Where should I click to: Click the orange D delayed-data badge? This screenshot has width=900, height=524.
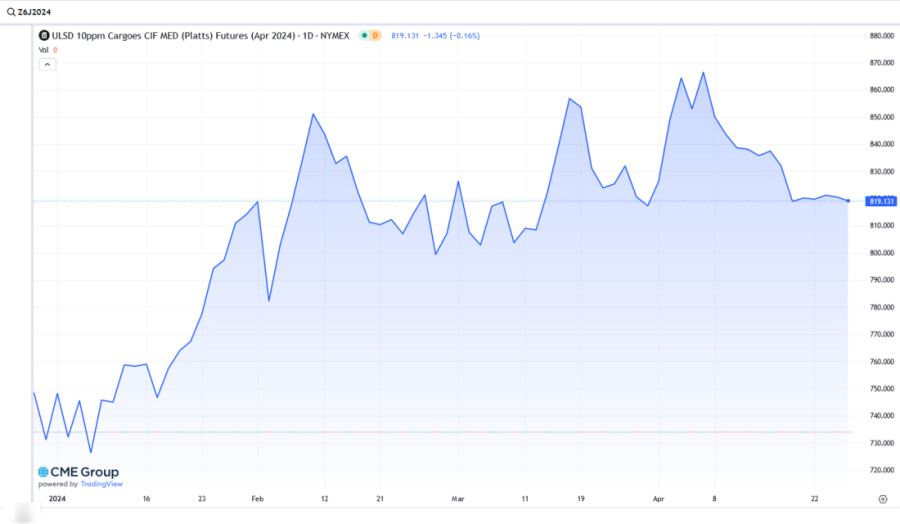pyautogui.click(x=375, y=35)
